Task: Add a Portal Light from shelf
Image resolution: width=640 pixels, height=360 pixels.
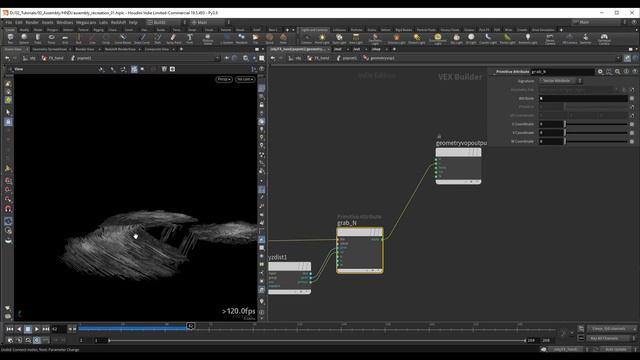Action: point(507,38)
